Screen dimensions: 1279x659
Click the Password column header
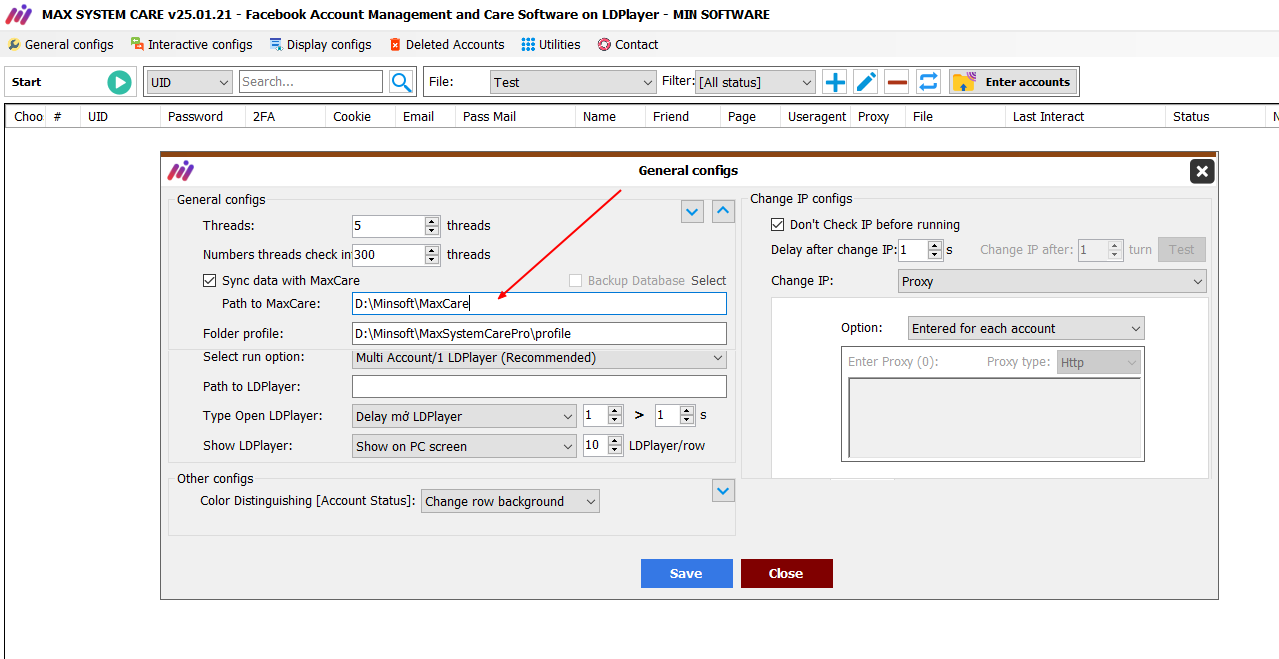pyautogui.click(x=196, y=117)
